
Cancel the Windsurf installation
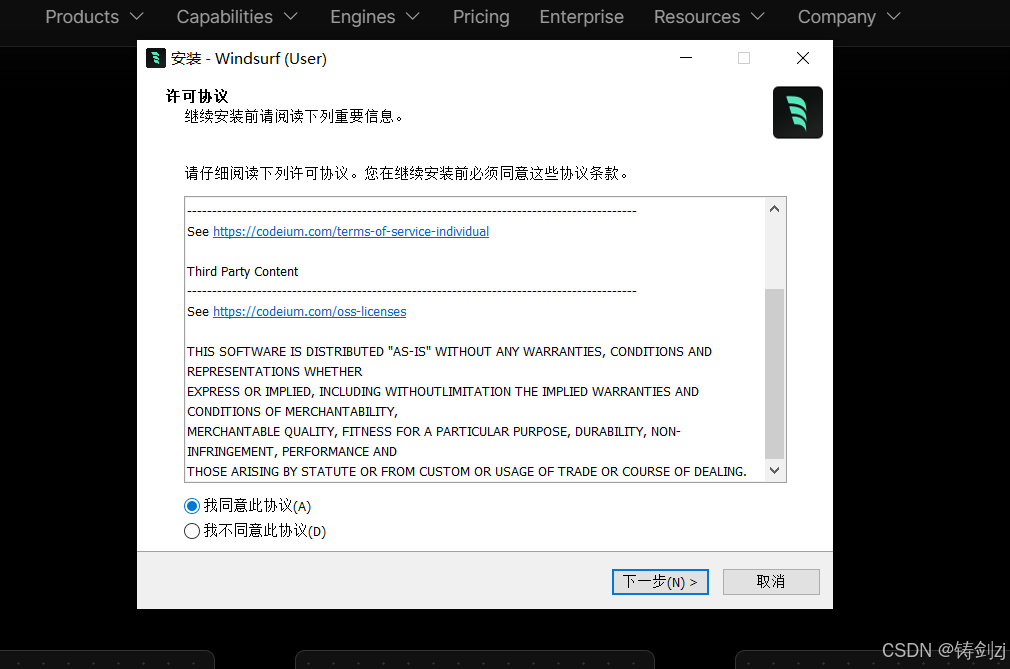(x=771, y=582)
